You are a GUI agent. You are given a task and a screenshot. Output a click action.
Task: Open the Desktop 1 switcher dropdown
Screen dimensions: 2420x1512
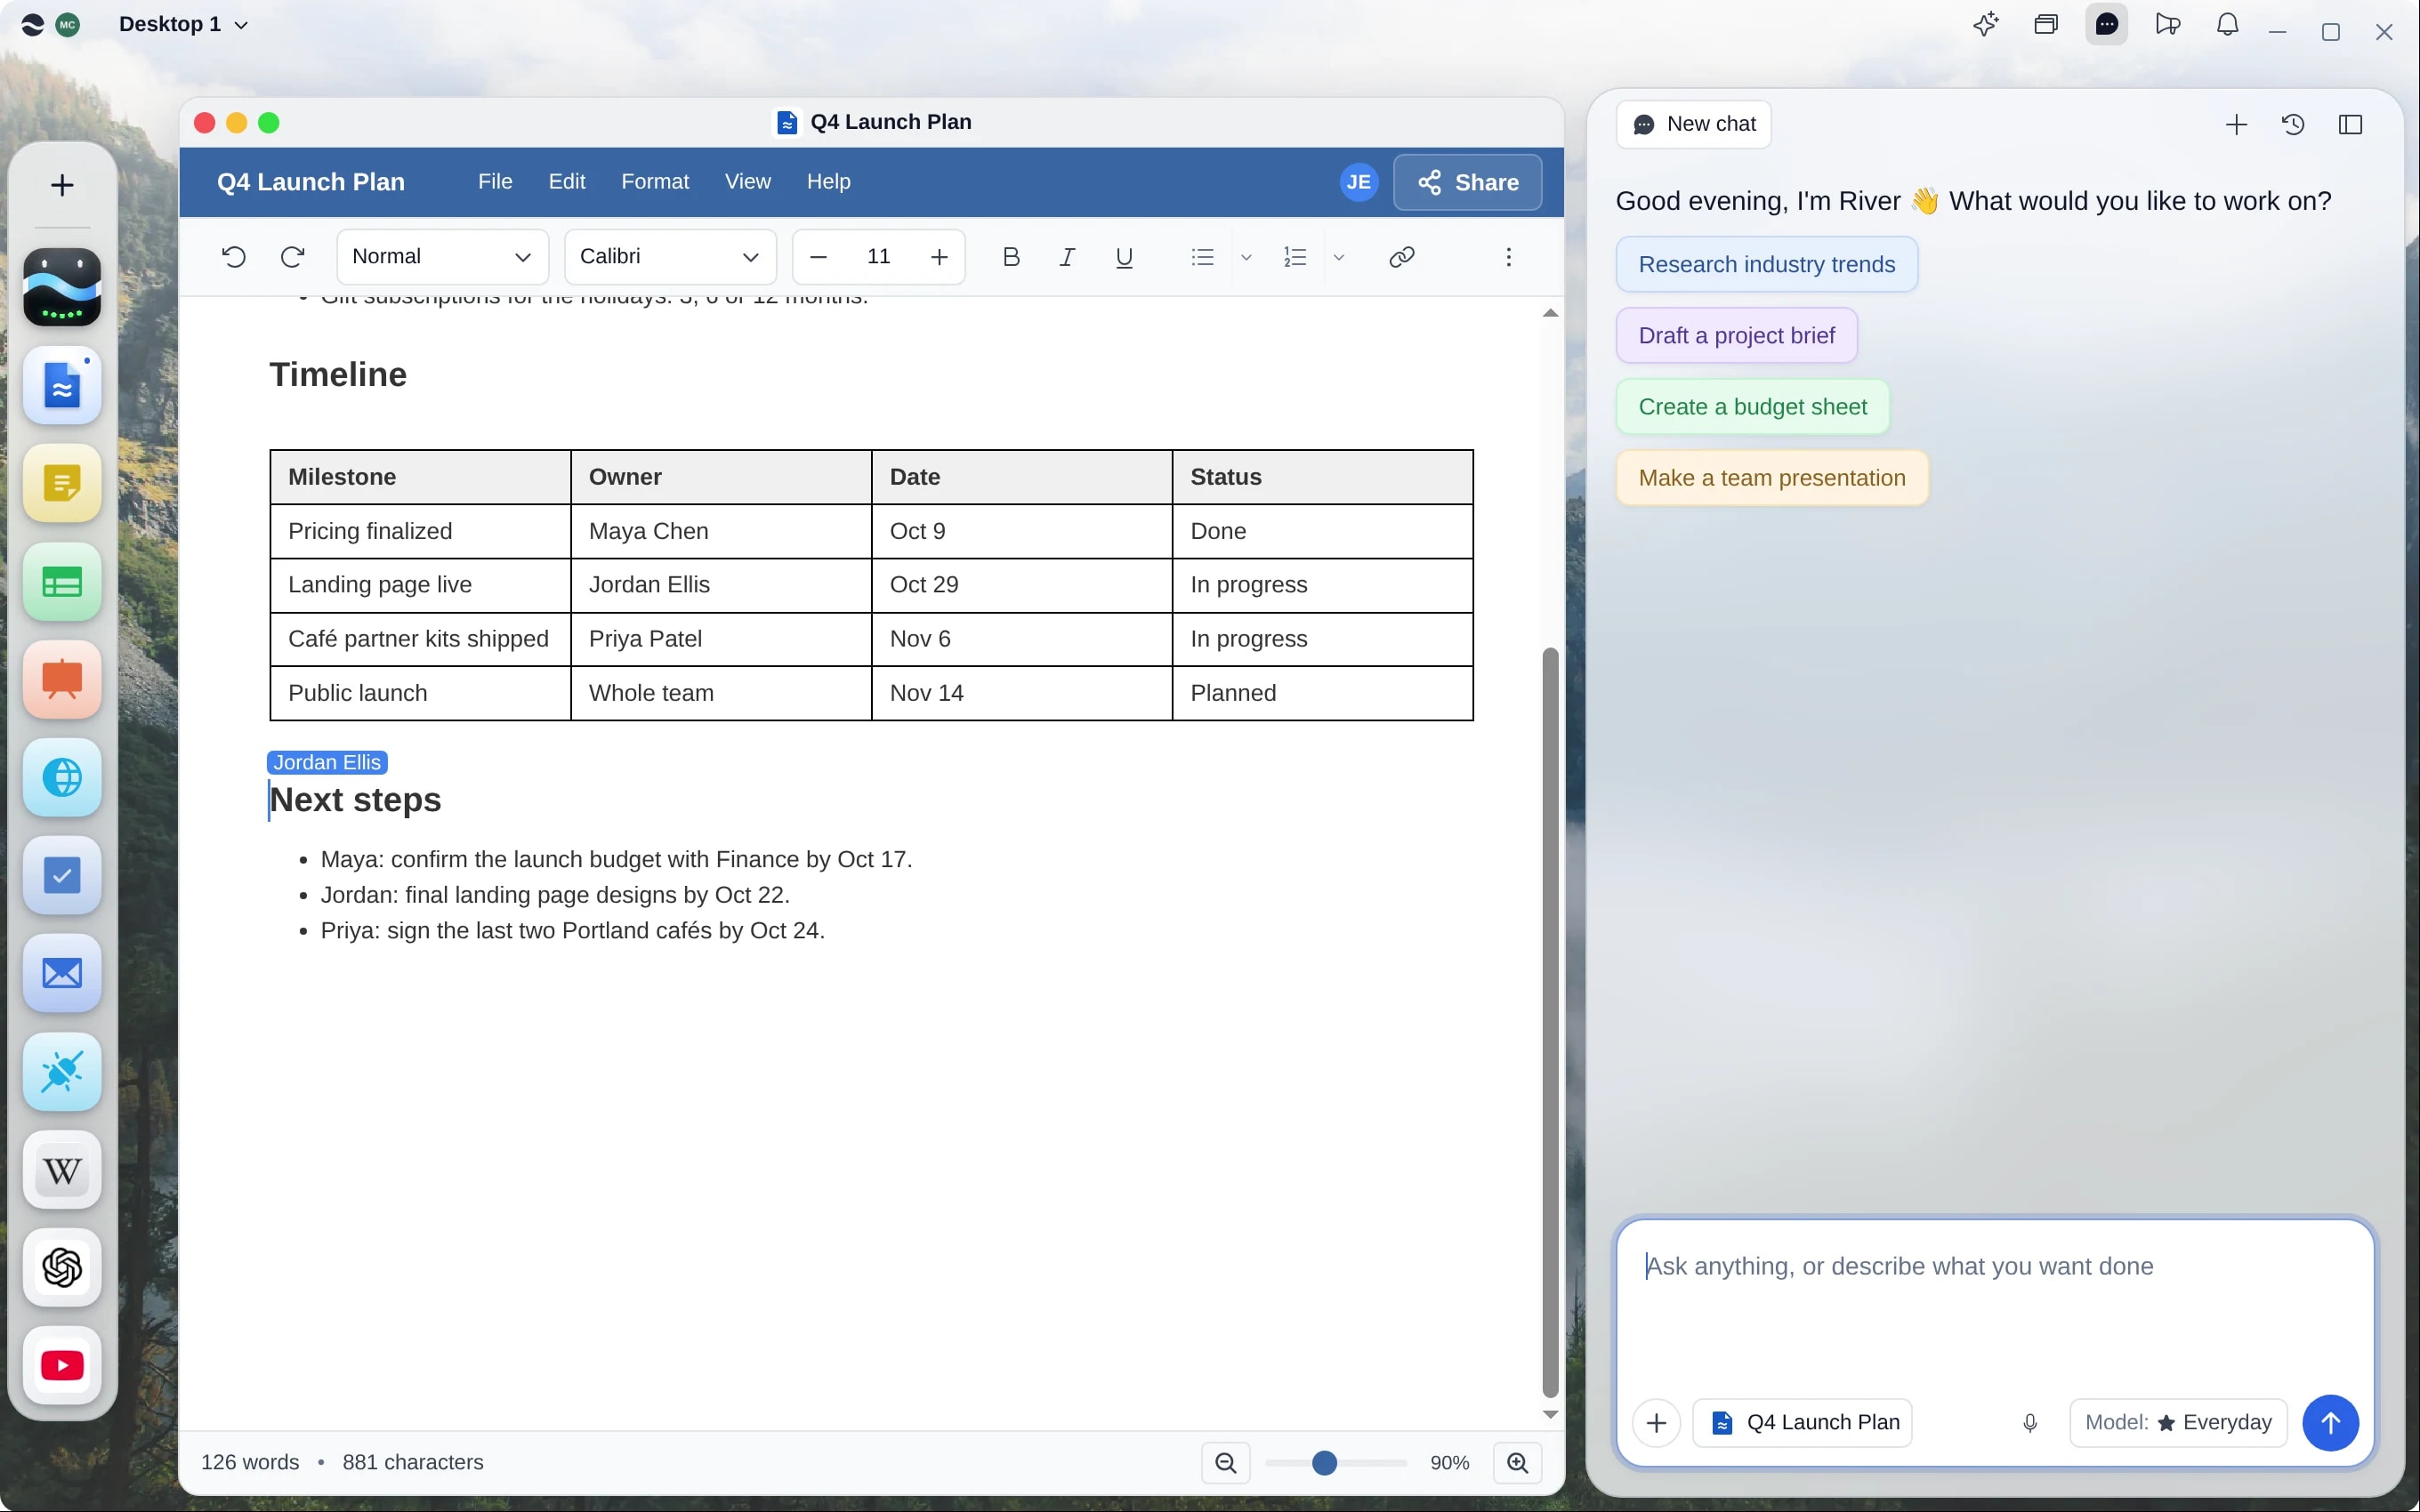pos(183,24)
